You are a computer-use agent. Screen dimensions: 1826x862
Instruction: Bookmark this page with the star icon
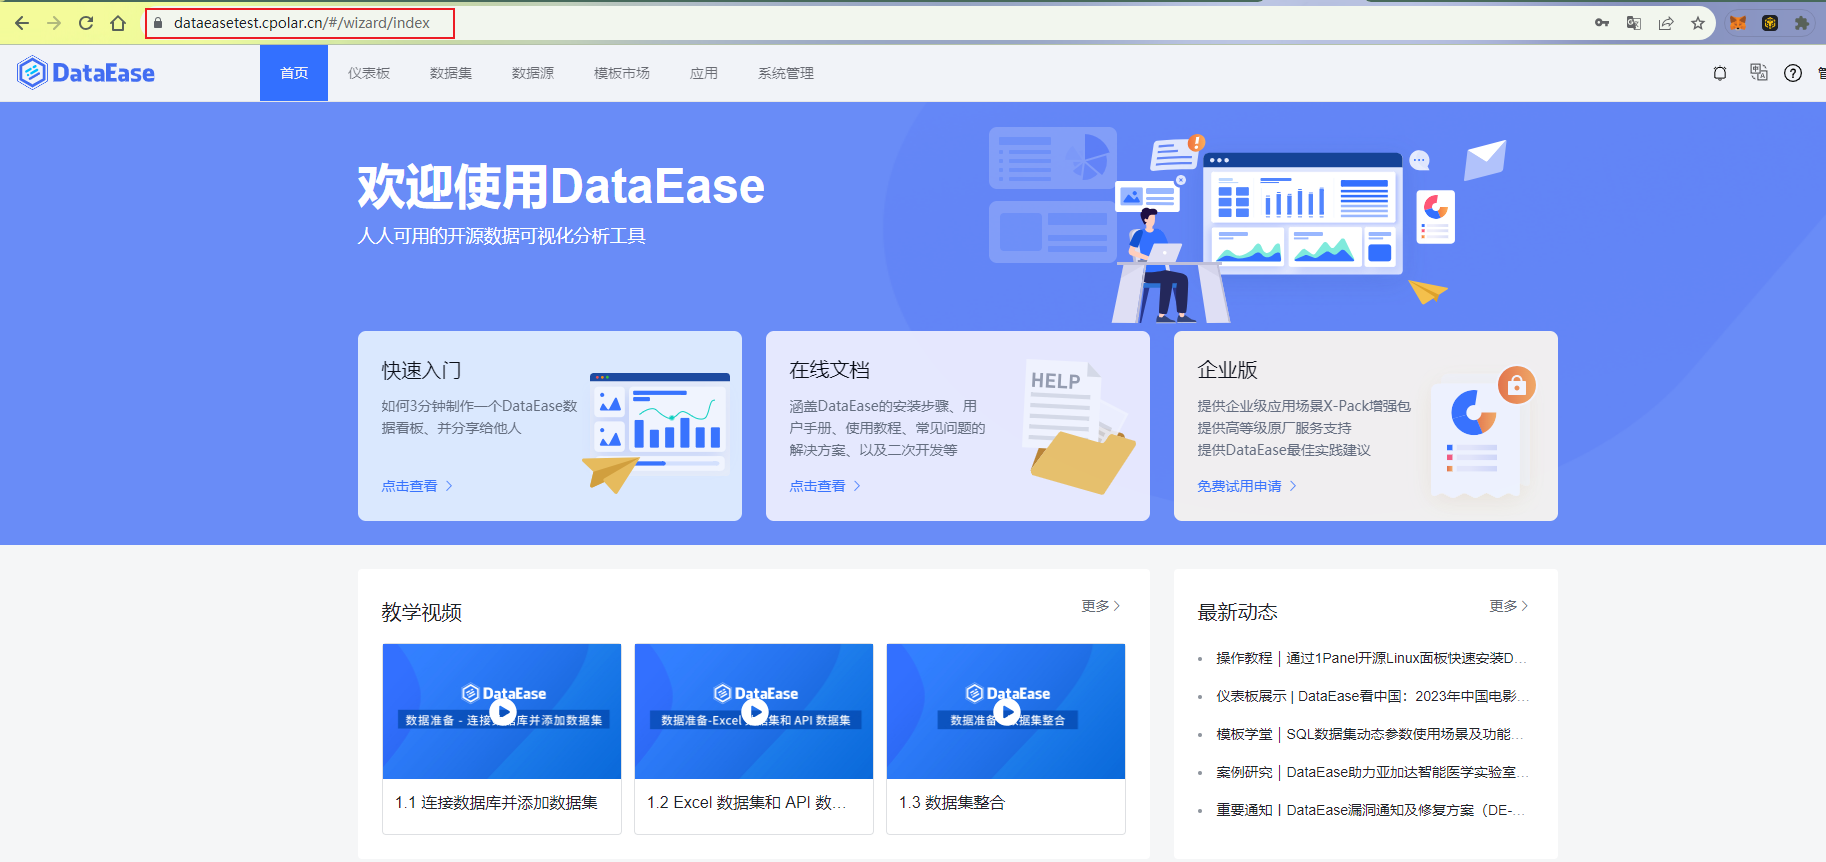(x=1698, y=23)
